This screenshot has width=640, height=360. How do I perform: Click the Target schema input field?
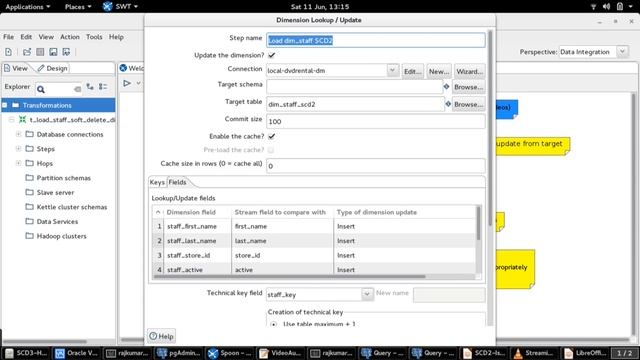click(354, 87)
